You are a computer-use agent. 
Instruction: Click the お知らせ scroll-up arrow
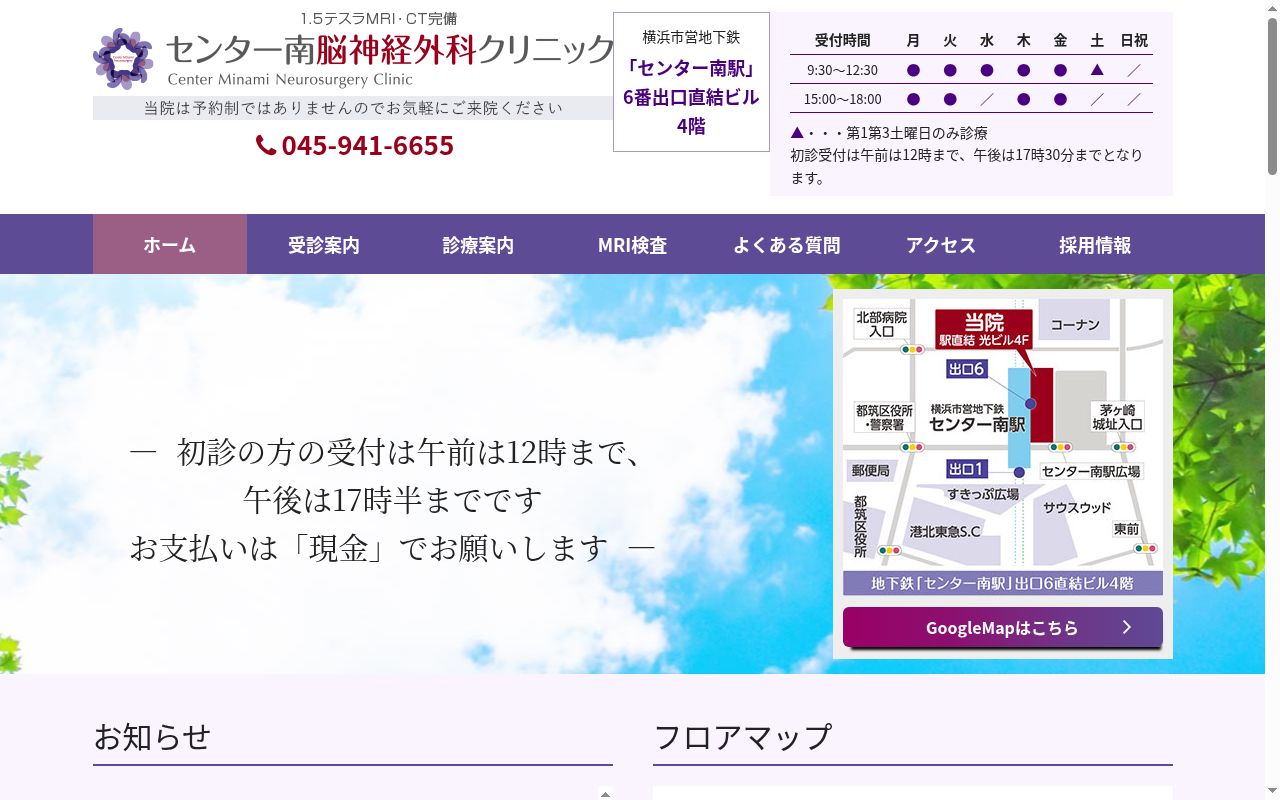(605, 794)
